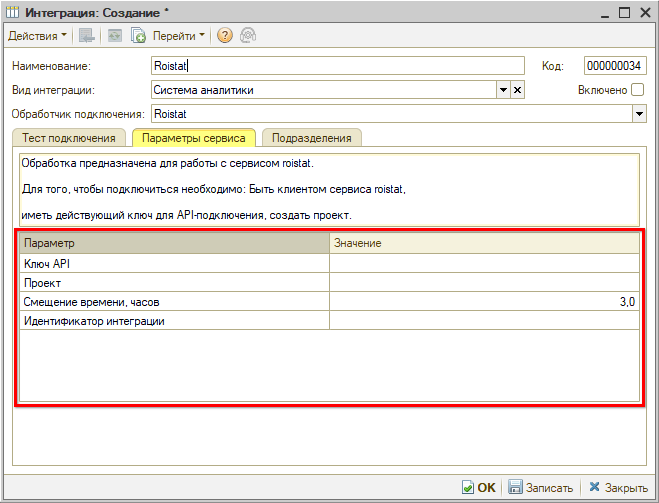The width and height of the screenshot is (659, 503).
Task: Select the Смещение времени, часов row
Action: 330,302
